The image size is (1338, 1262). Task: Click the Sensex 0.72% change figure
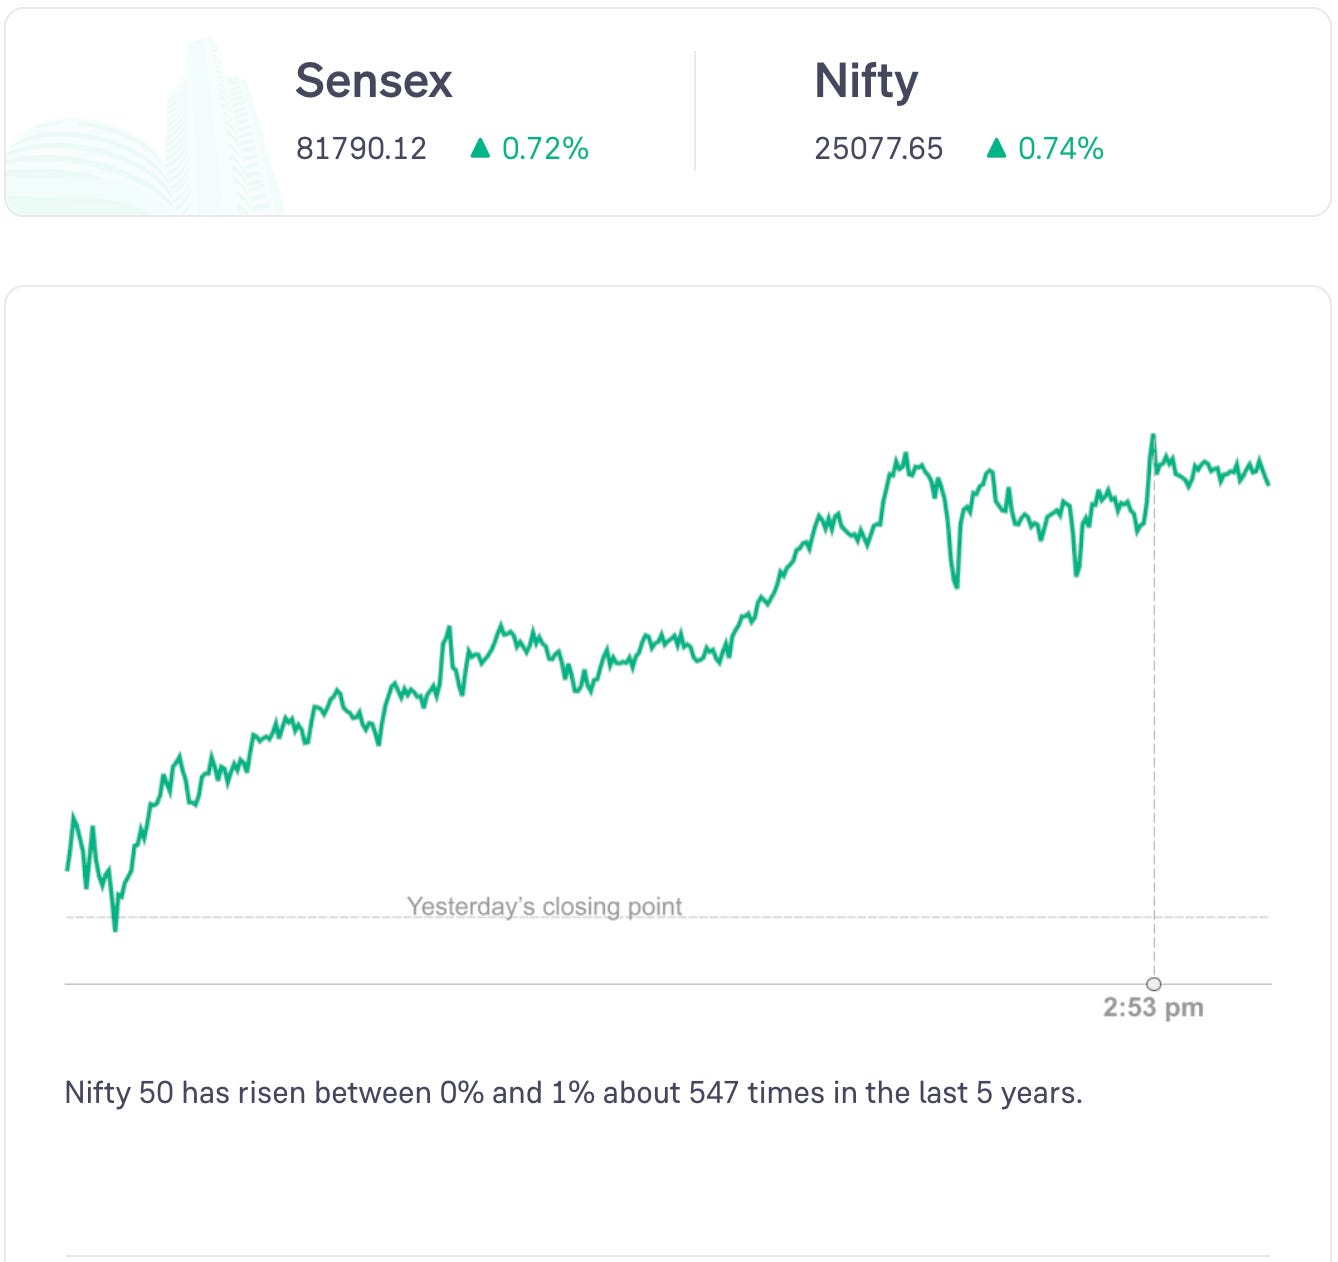click(545, 149)
